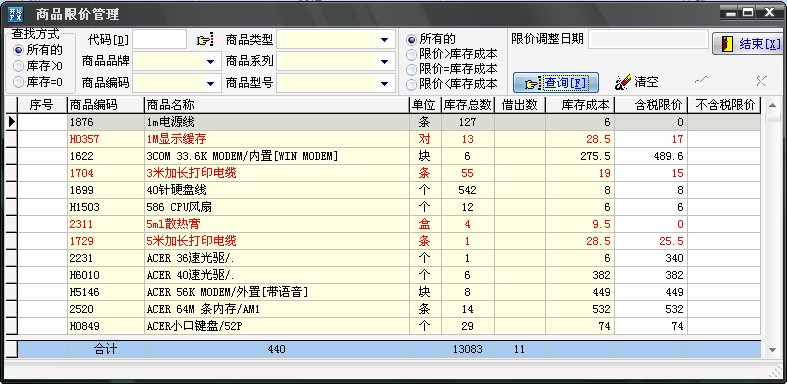Click the 借出数 column header

(519, 105)
